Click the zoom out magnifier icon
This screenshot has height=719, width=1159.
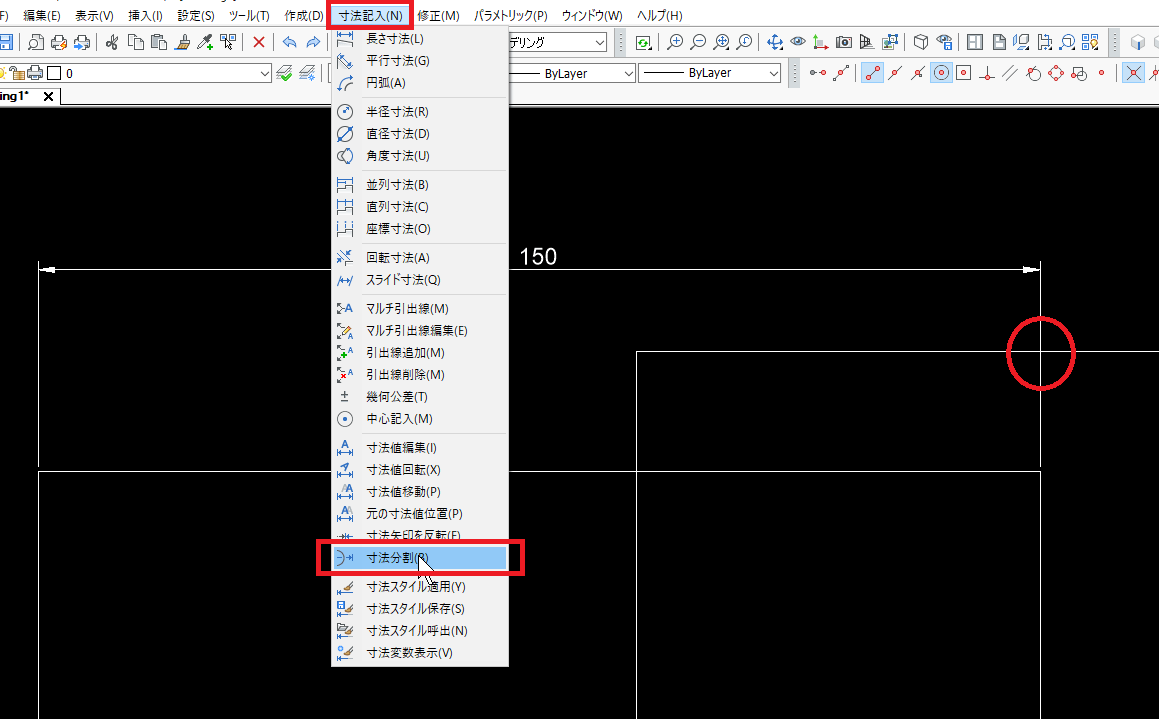point(698,42)
